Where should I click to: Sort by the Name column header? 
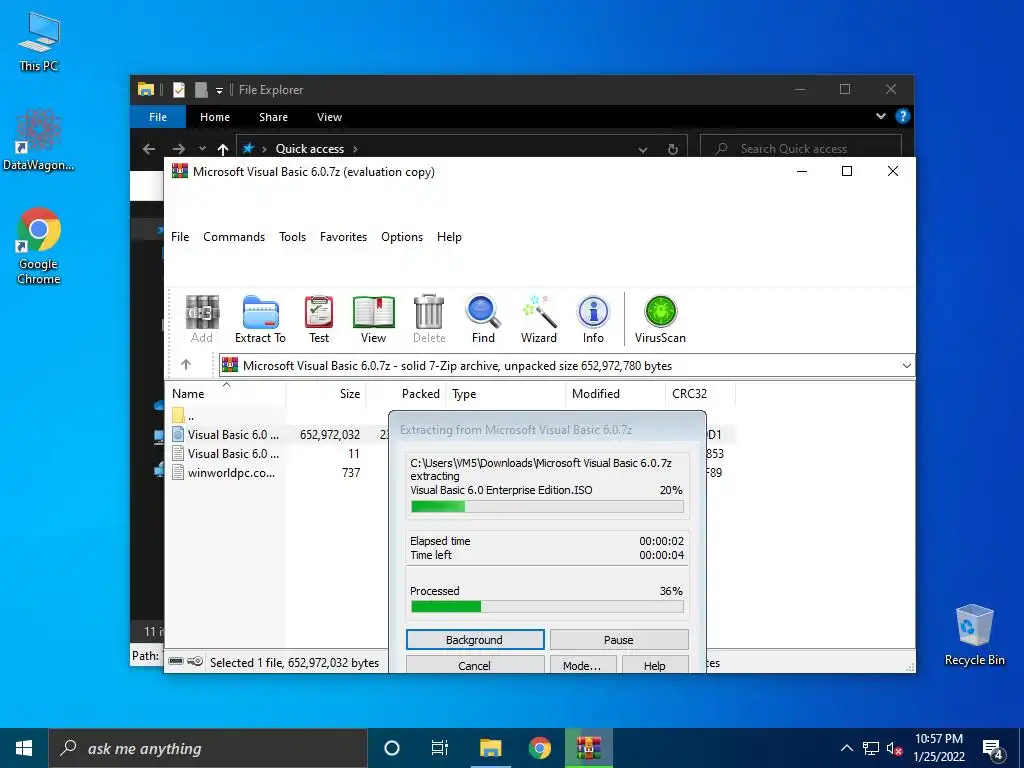pos(225,394)
